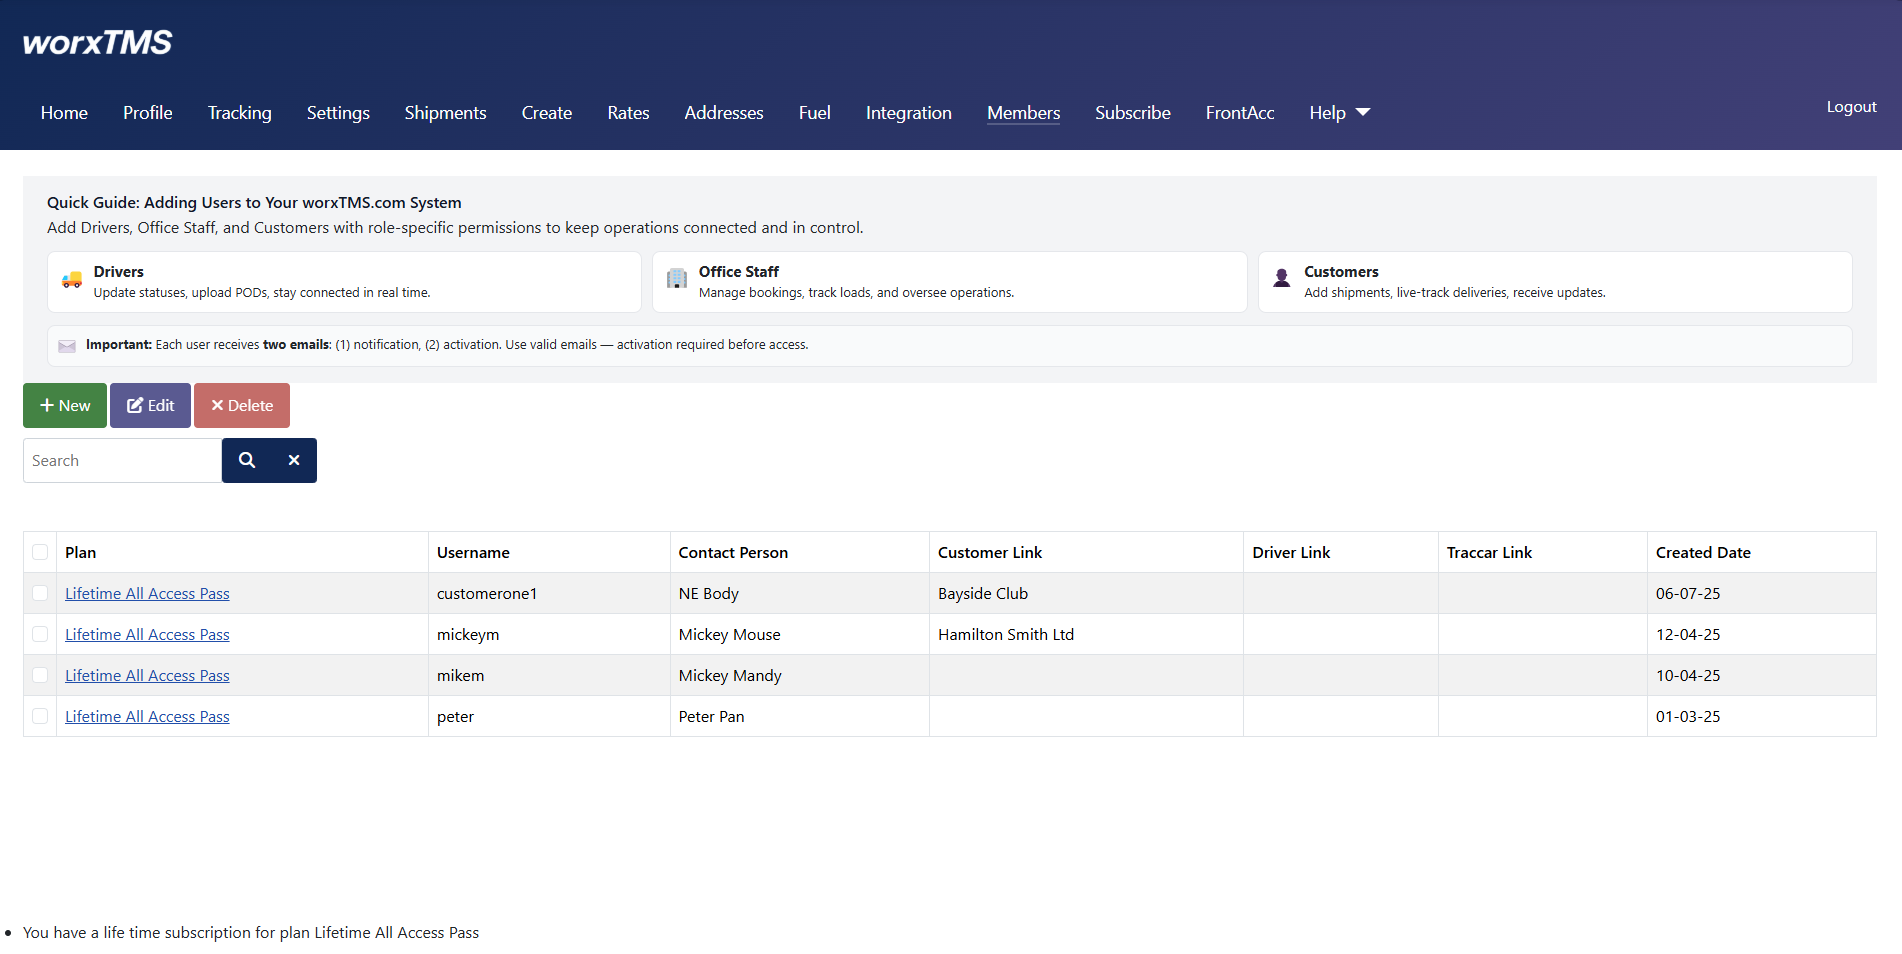This screenshot has height=954, width=1902.
Task: Click the worxTMS logo
Action: coord(96,41)
